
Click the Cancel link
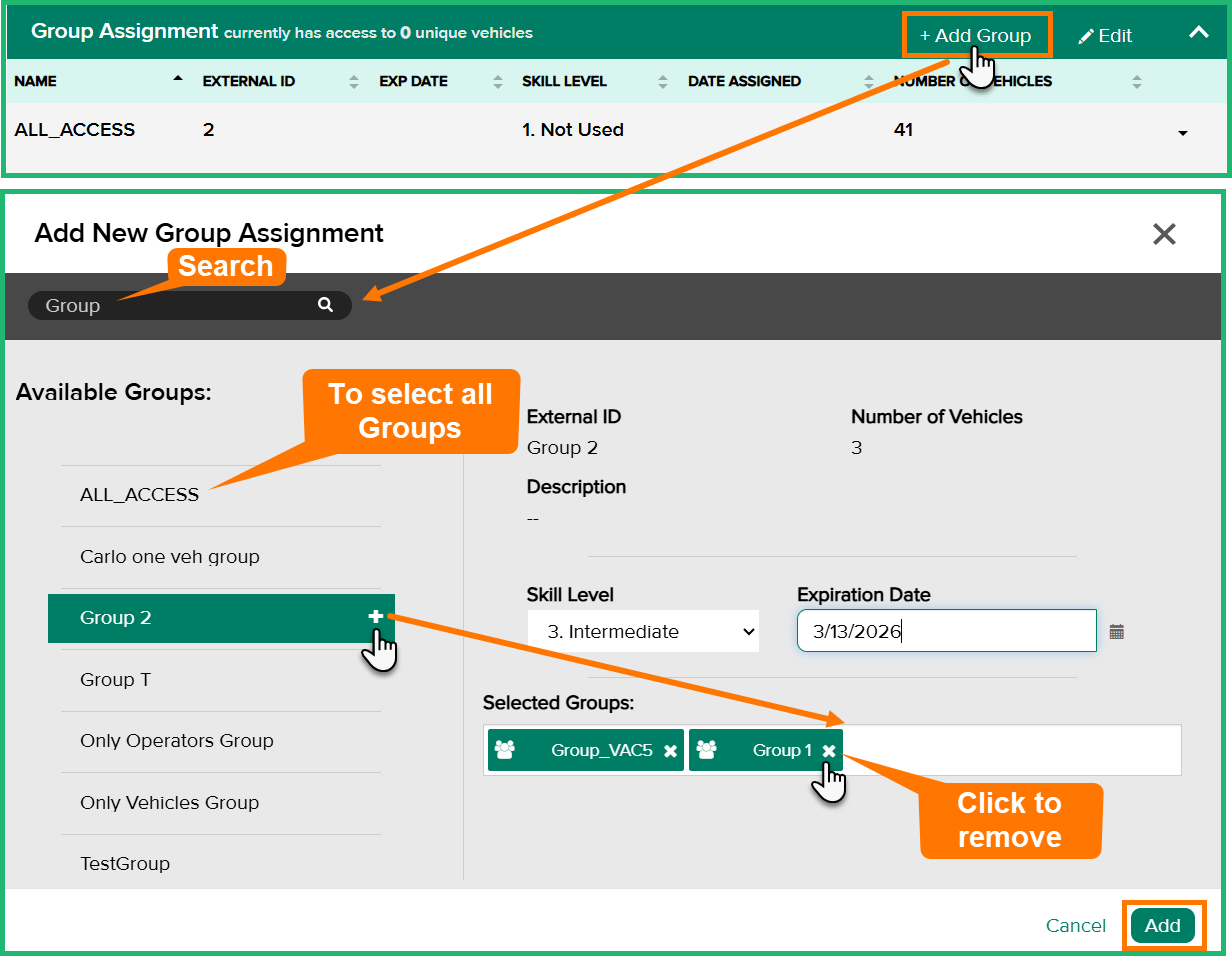click(1075, 926)
